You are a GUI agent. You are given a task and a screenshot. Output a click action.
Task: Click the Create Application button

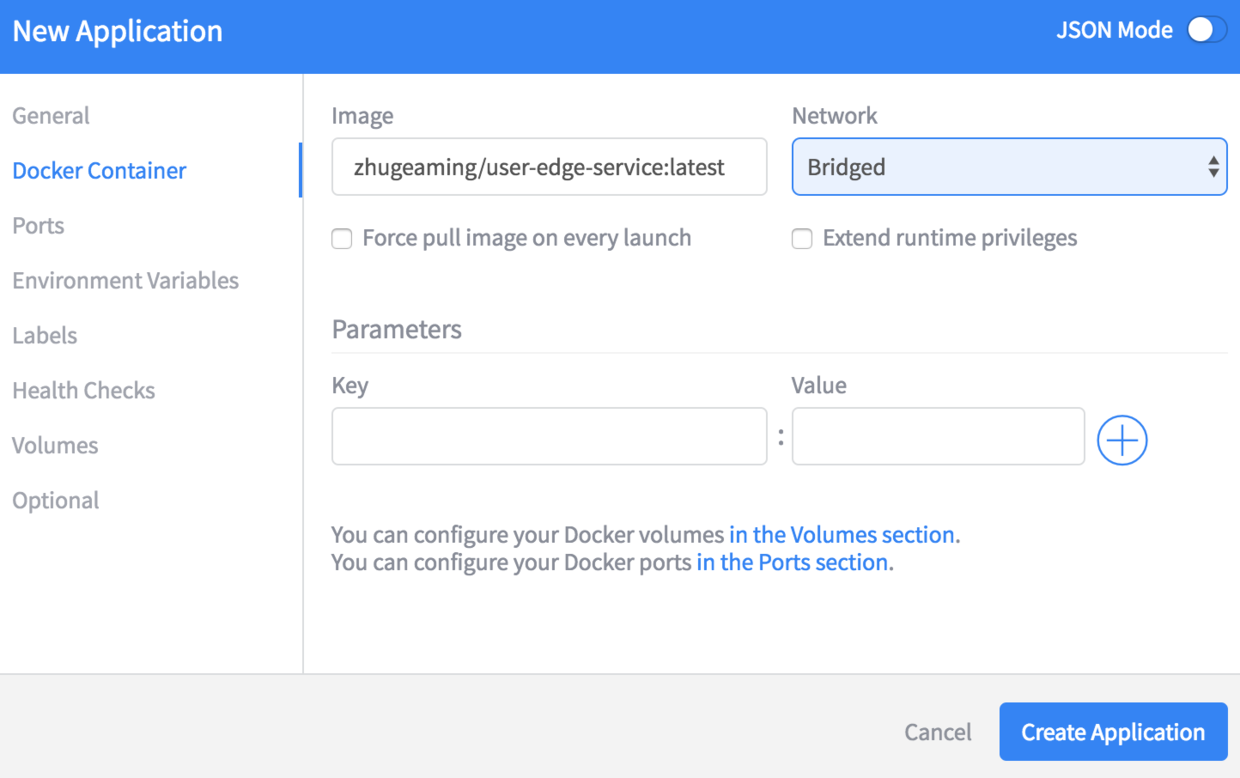(x=1112, y=732)
